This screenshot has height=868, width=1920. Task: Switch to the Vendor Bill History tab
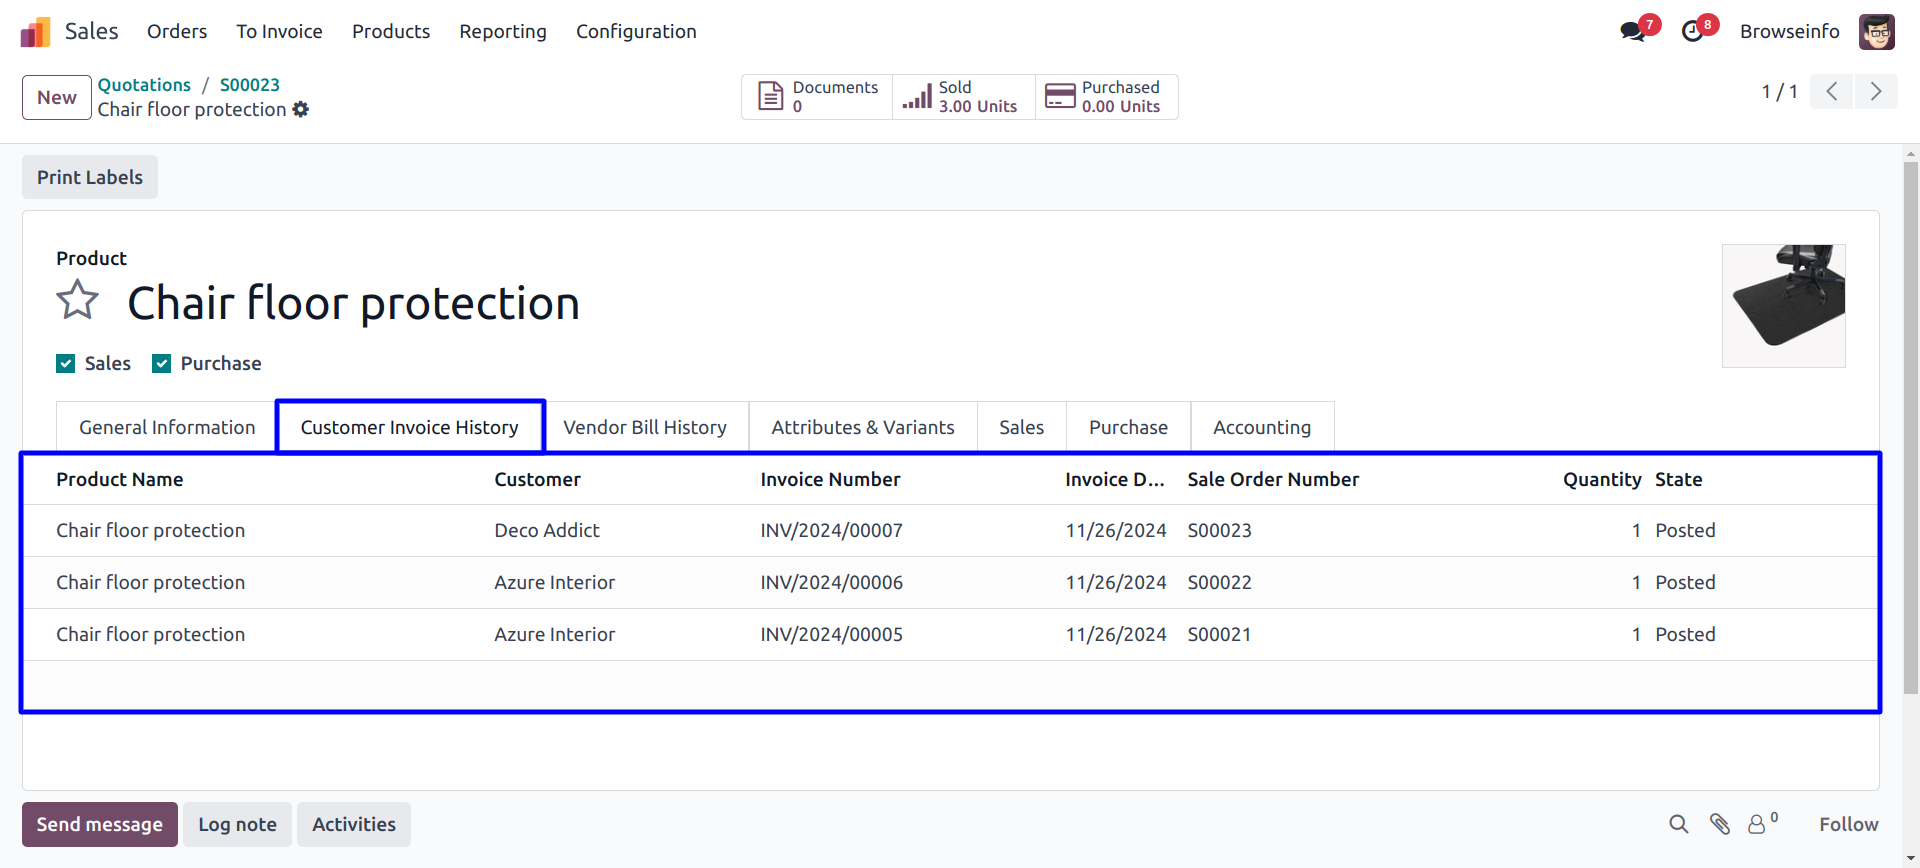(x=645, y=428)
